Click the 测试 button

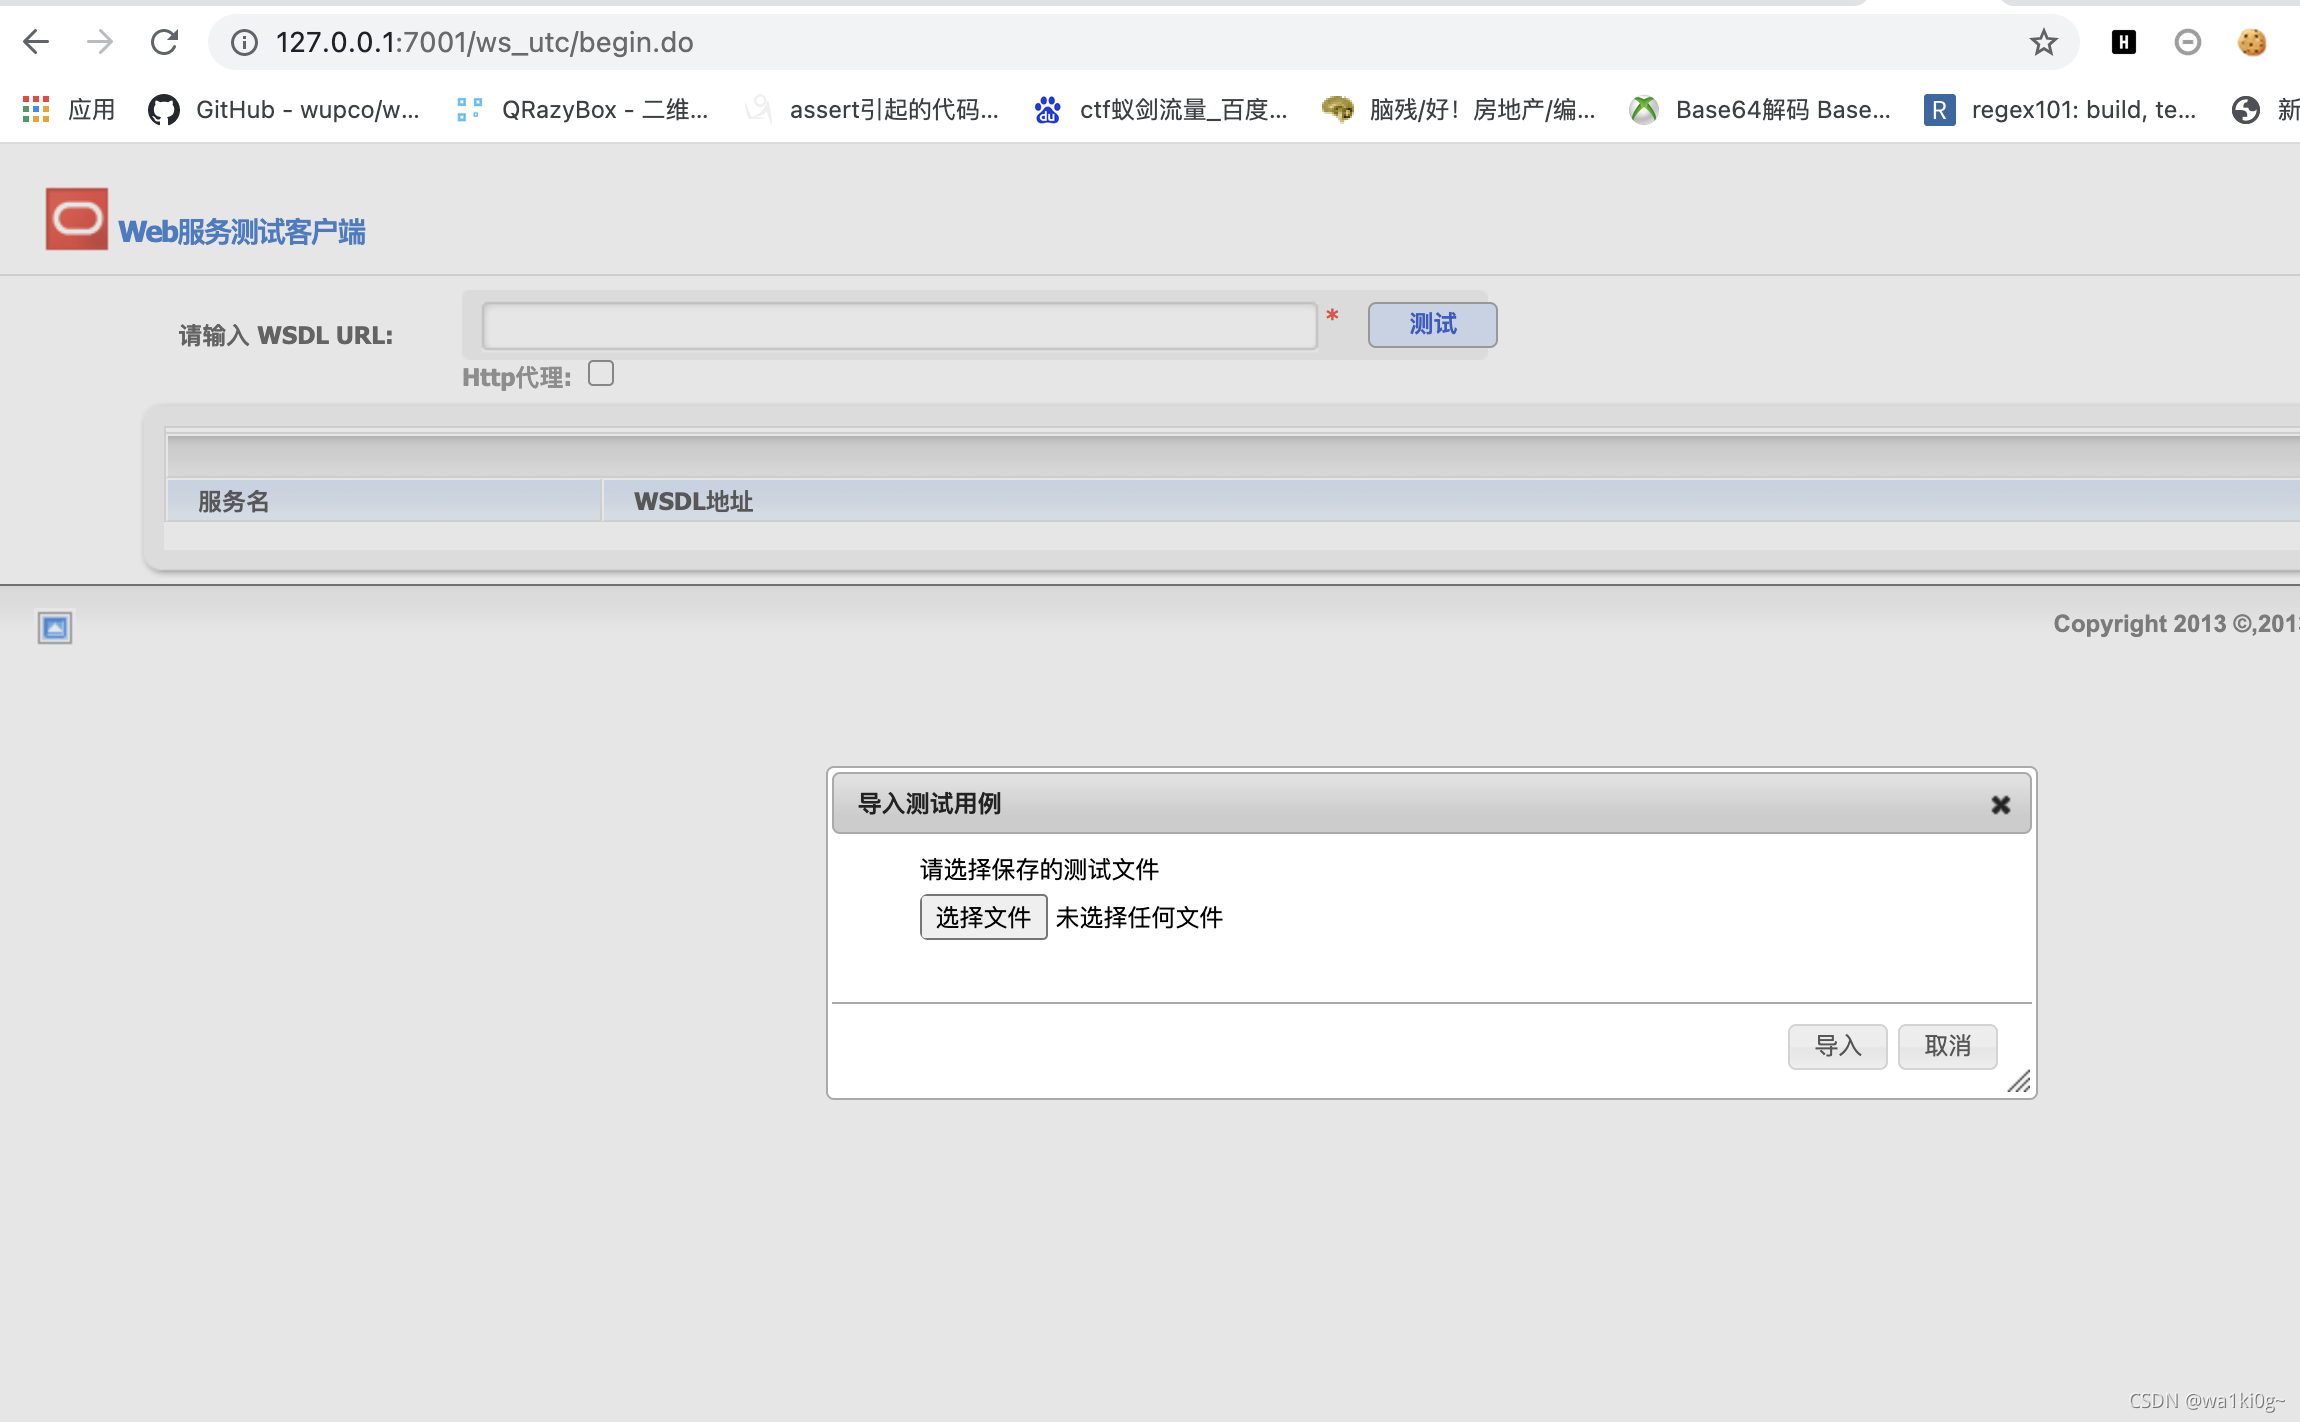coord(1432,324)
